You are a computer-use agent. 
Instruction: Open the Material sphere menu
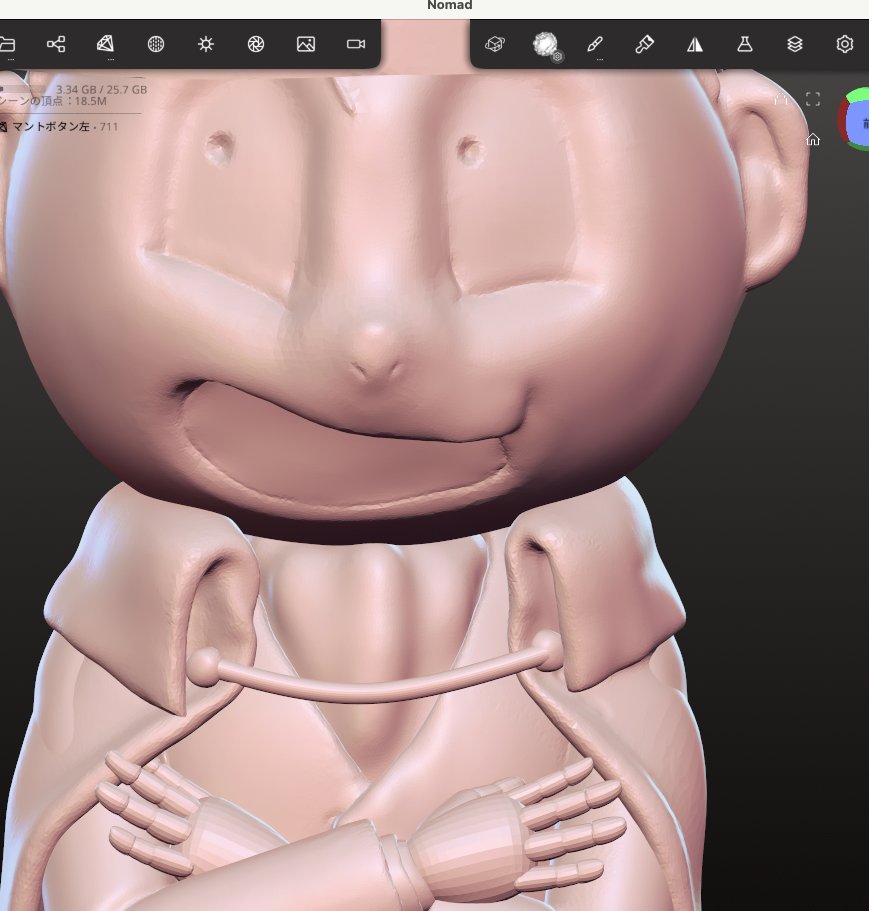click(156, 44)
